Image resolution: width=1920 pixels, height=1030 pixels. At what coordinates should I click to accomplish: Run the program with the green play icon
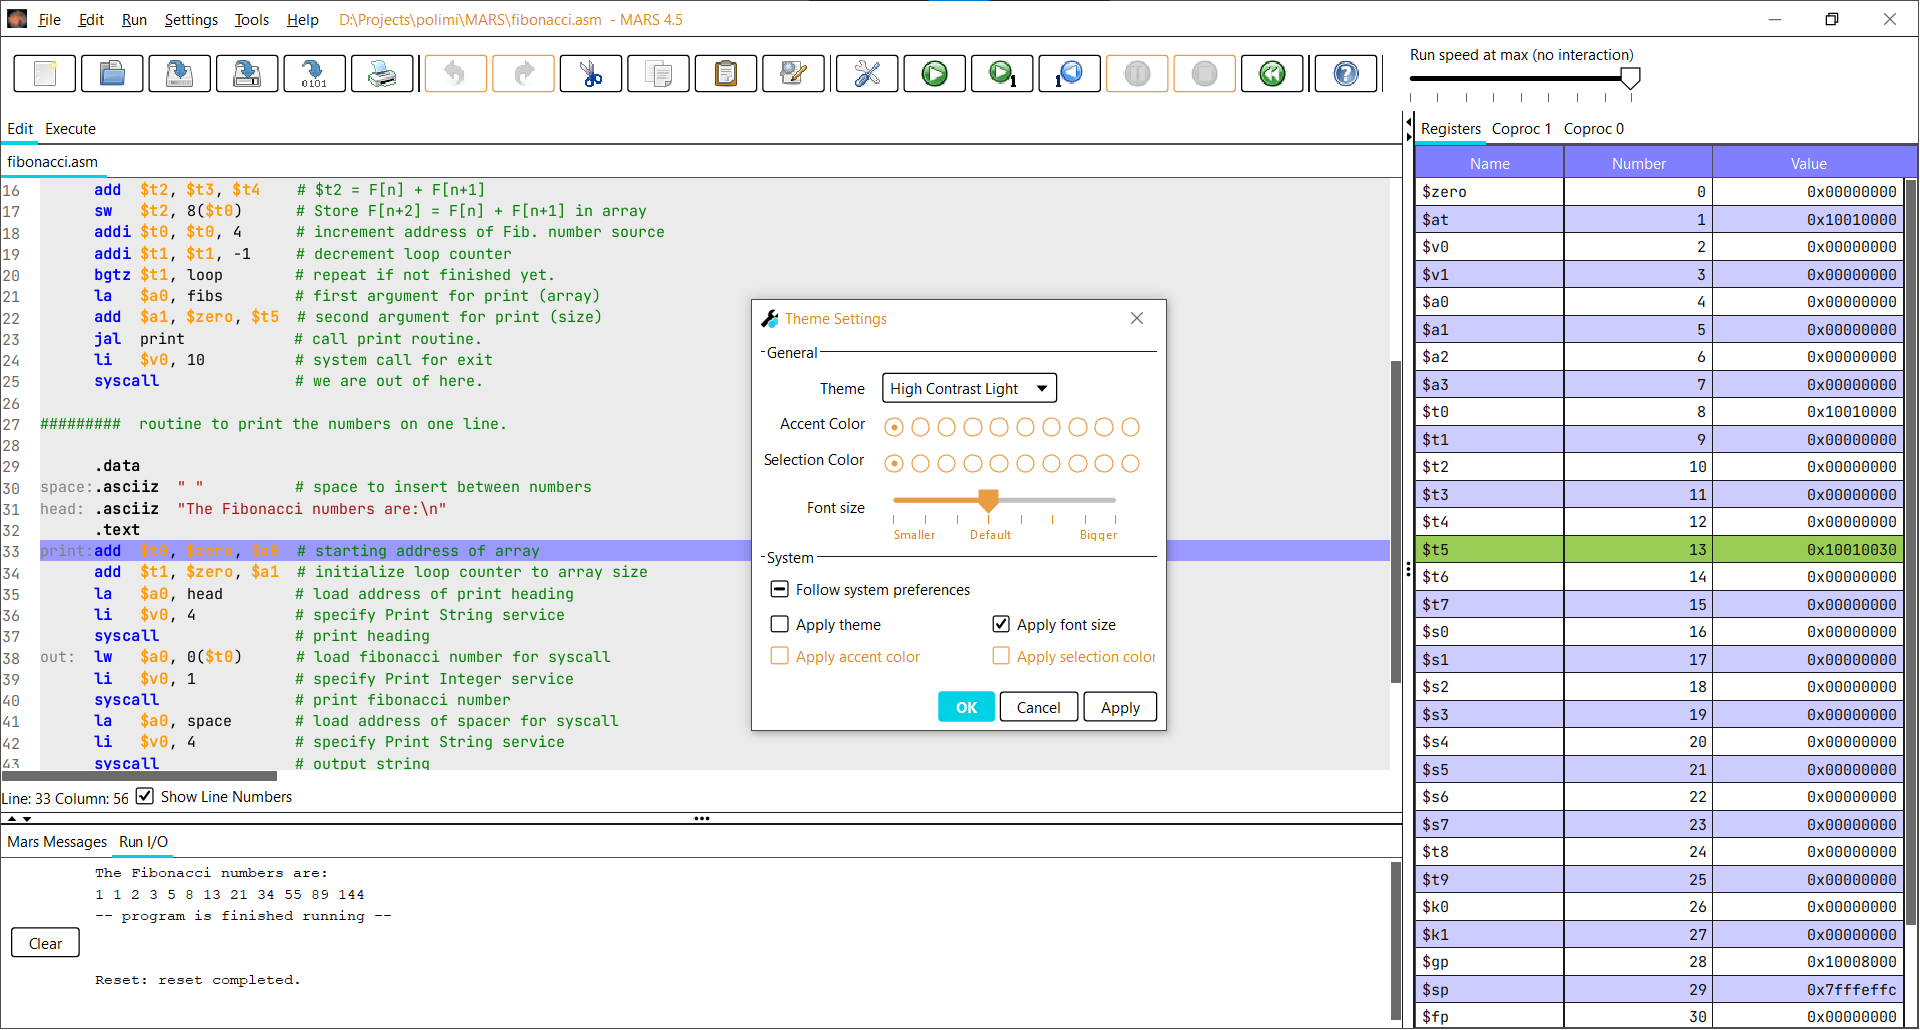click(935, 73)
